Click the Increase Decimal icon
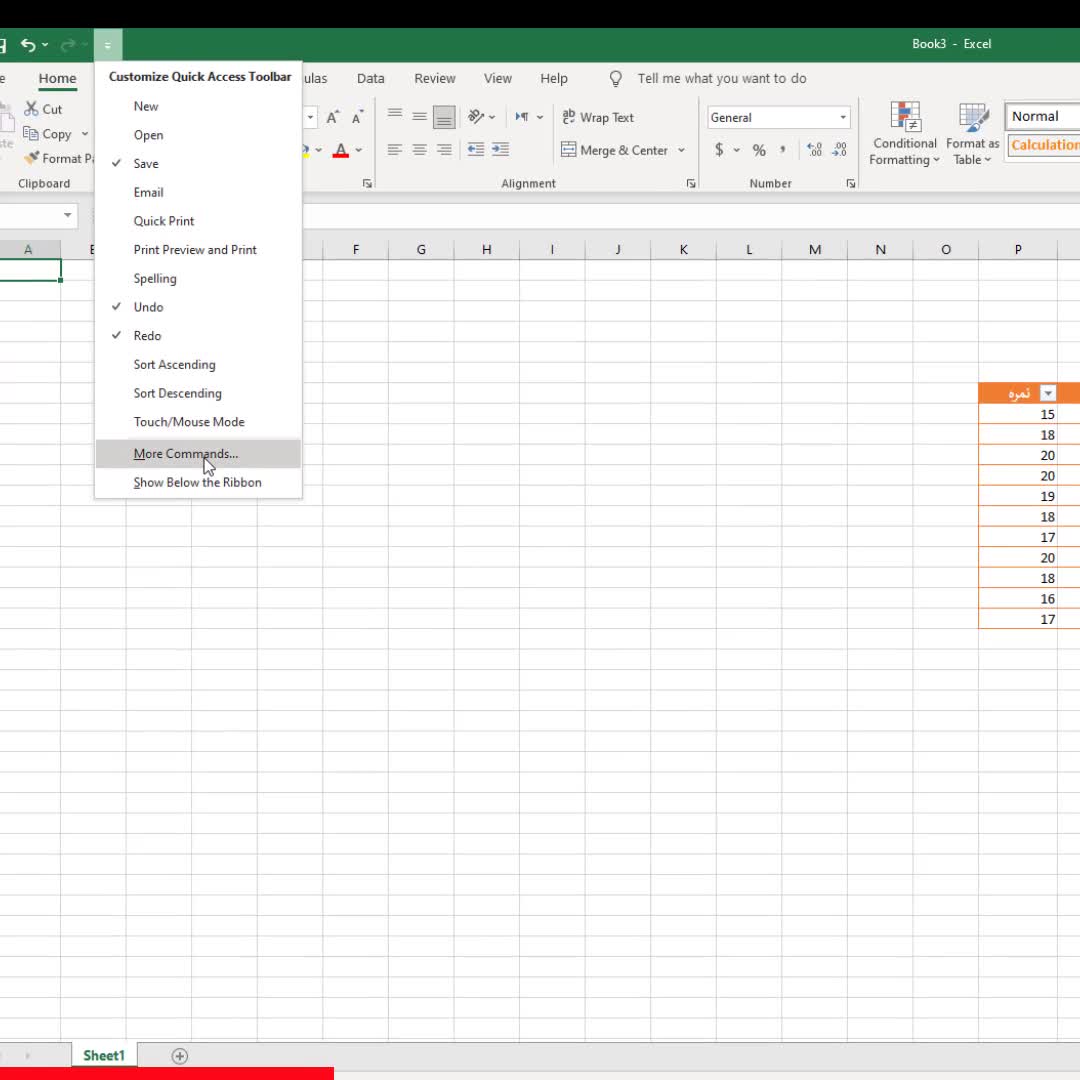Screen dimensions: 1080x1080 point(814,150)
